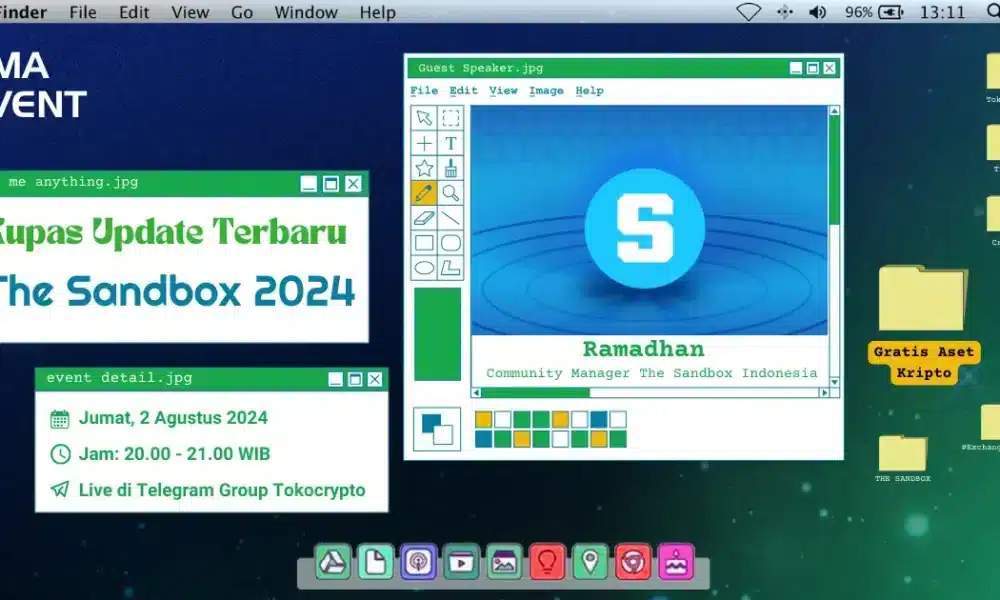1000x600 pixels.
Task: Click the 'The Sandbox 2024' heading
Action: pyautogui.click(x=177, y=291)
